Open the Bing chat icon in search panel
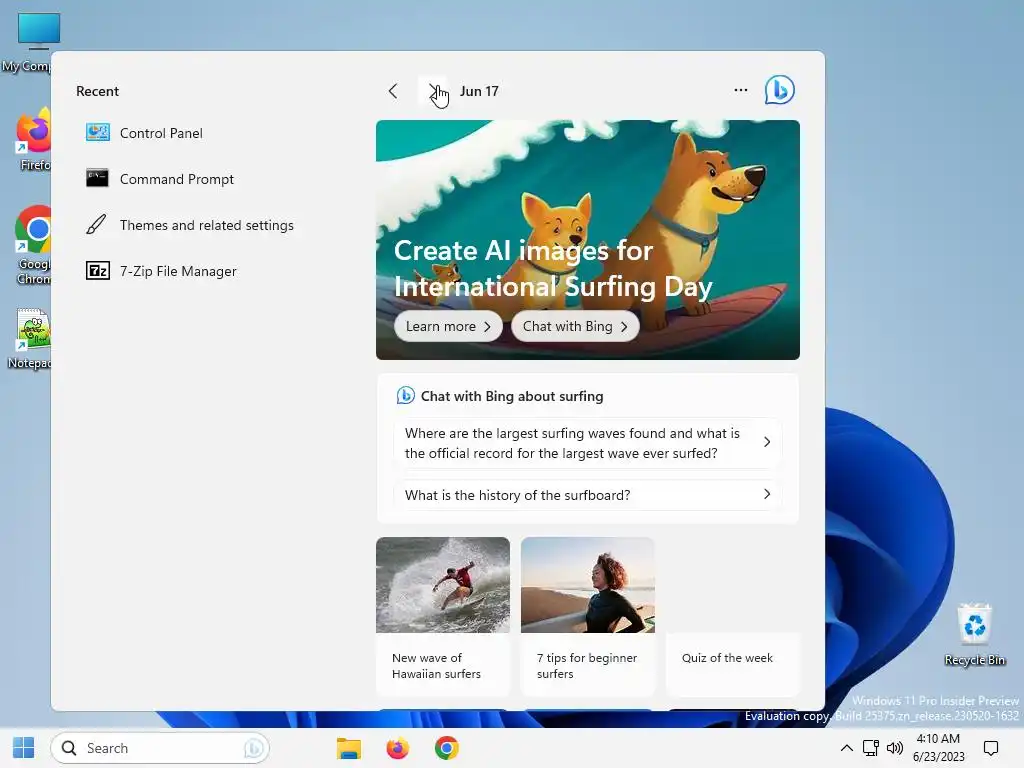 [779, 90]
